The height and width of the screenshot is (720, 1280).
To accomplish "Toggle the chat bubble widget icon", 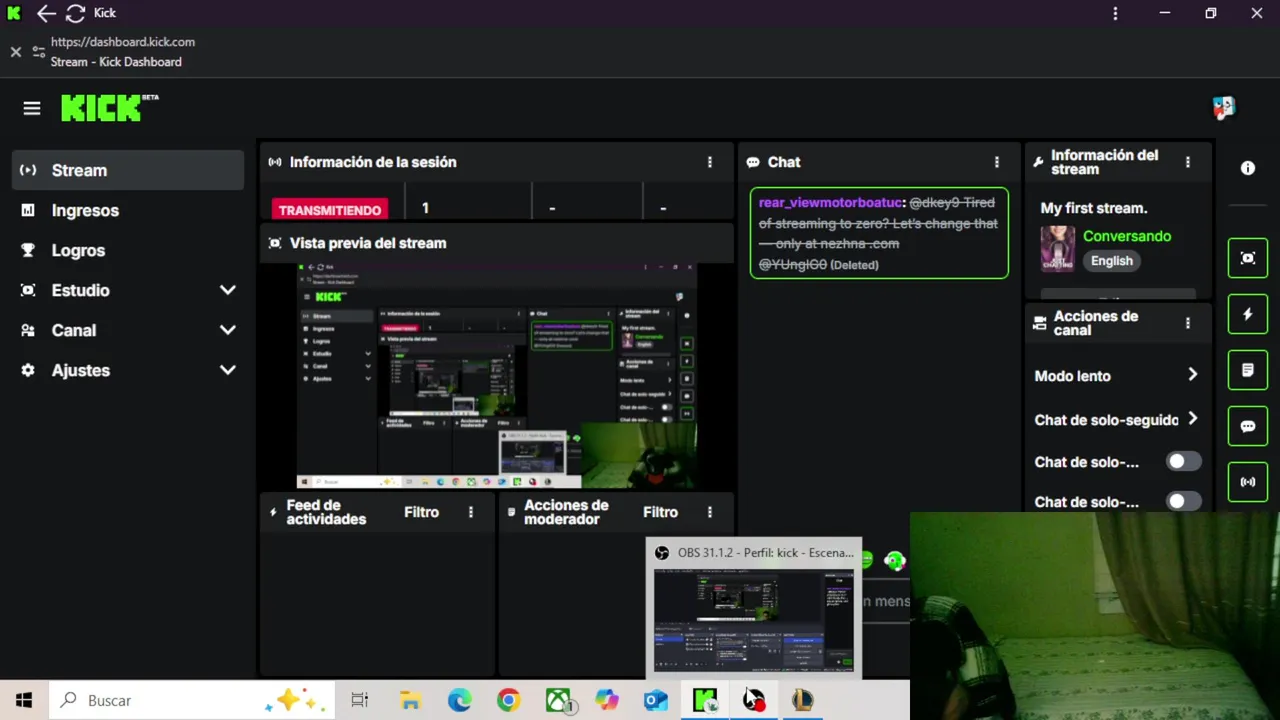I will (1248, 426).
